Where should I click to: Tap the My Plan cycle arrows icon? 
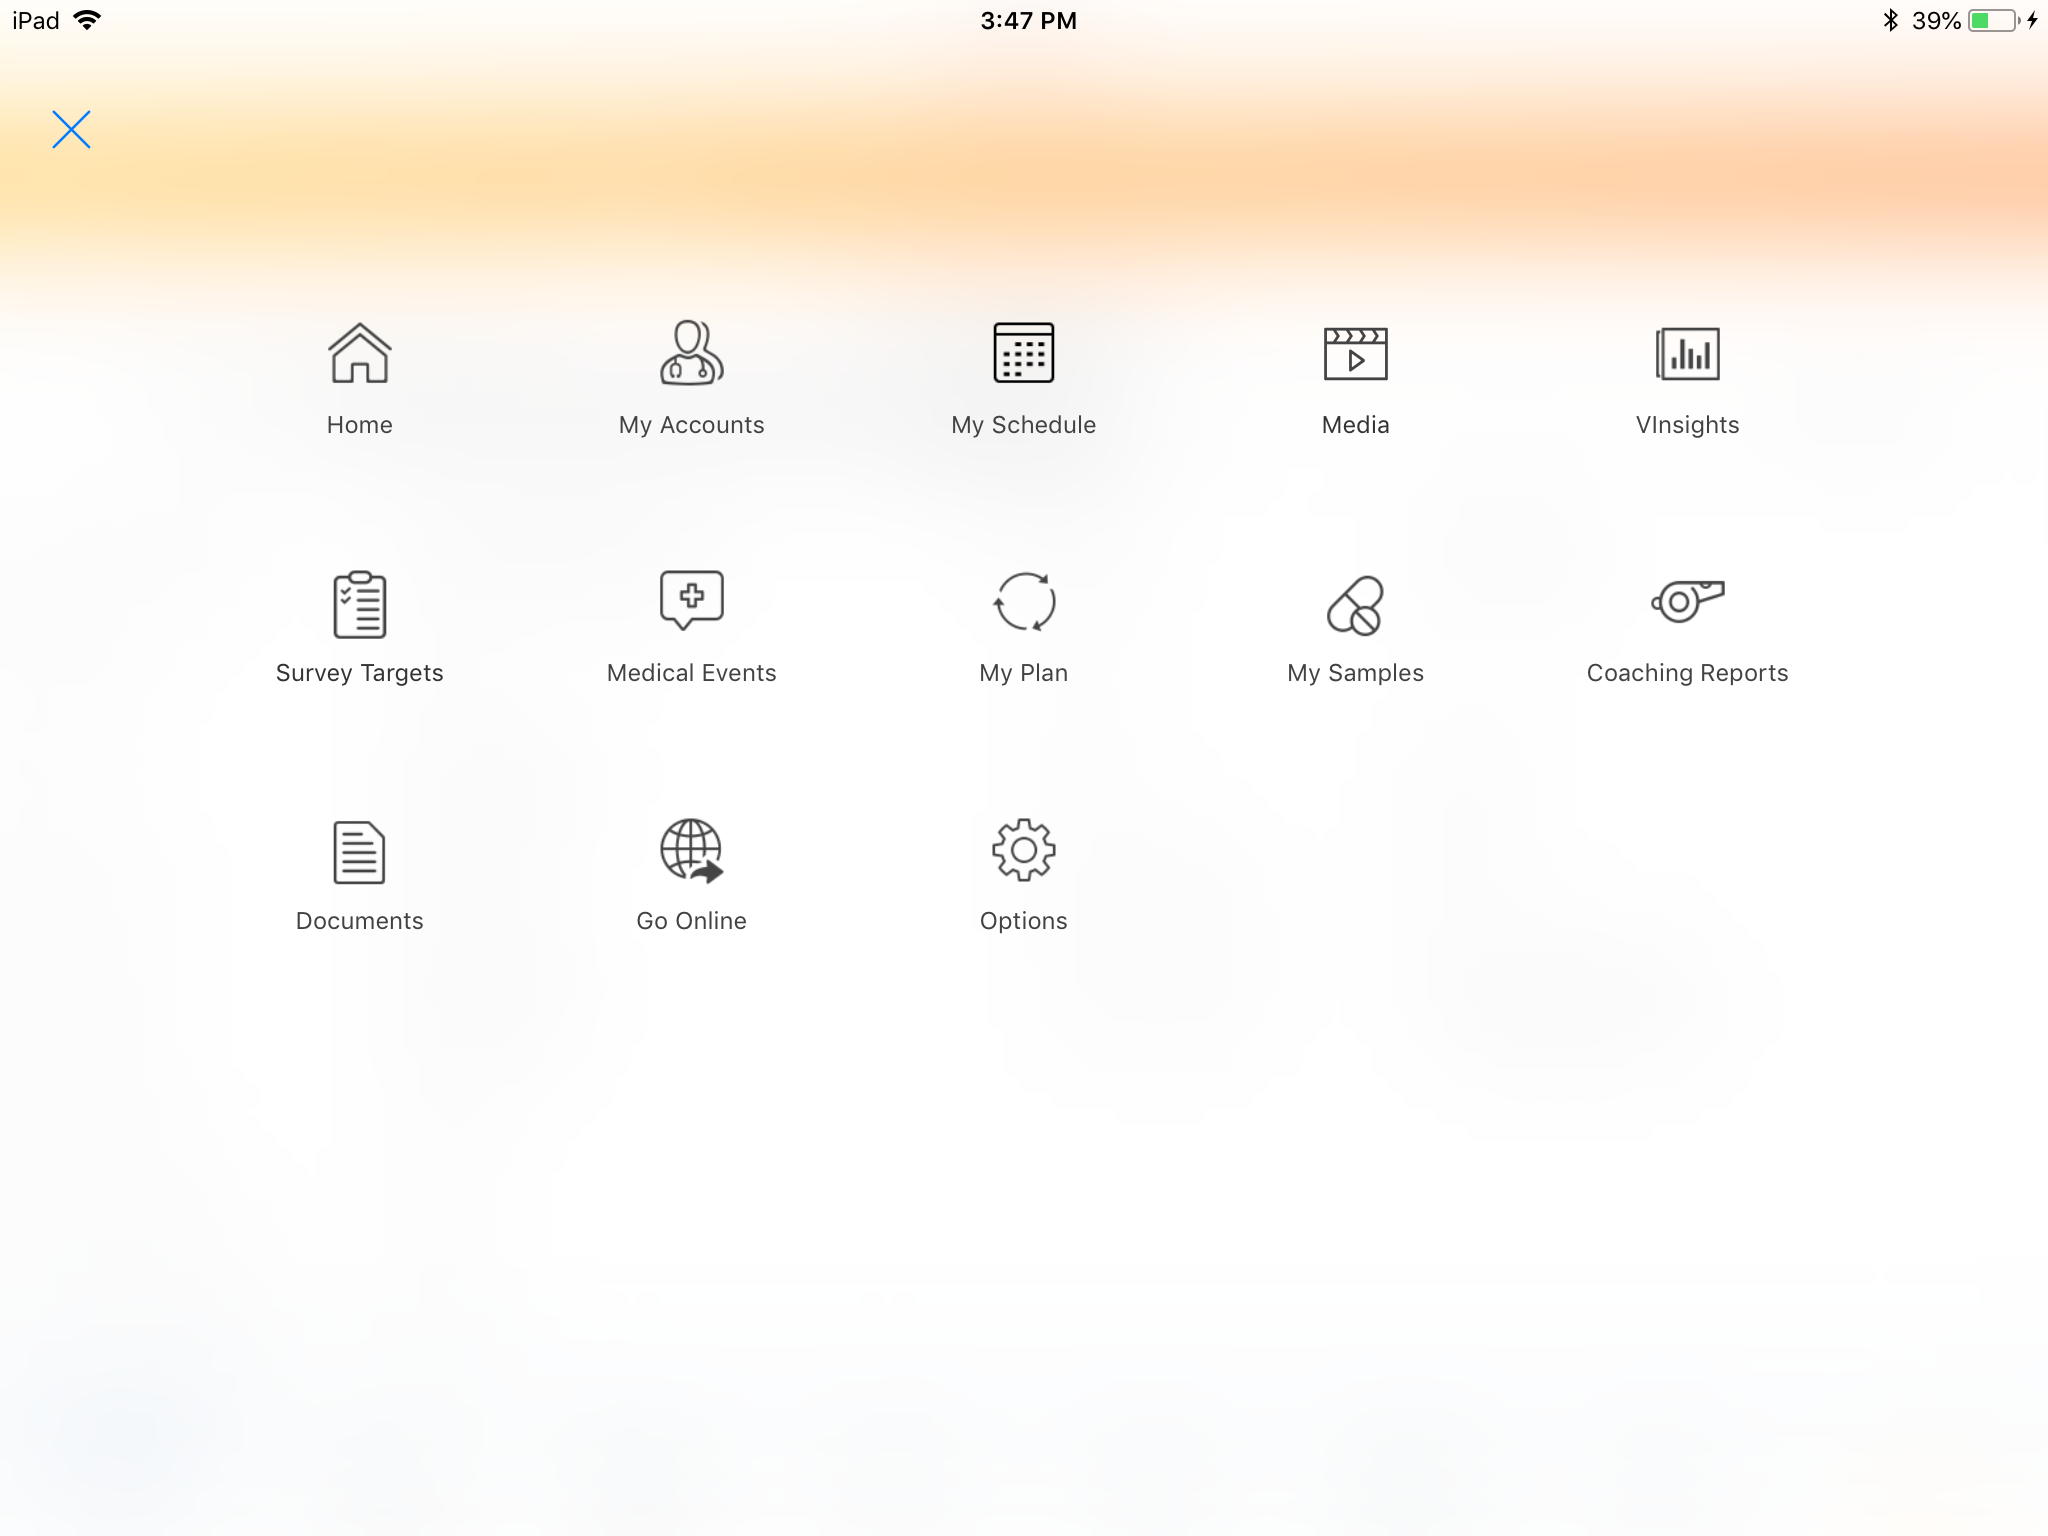pyautogui.click(x=1023, y=602)
